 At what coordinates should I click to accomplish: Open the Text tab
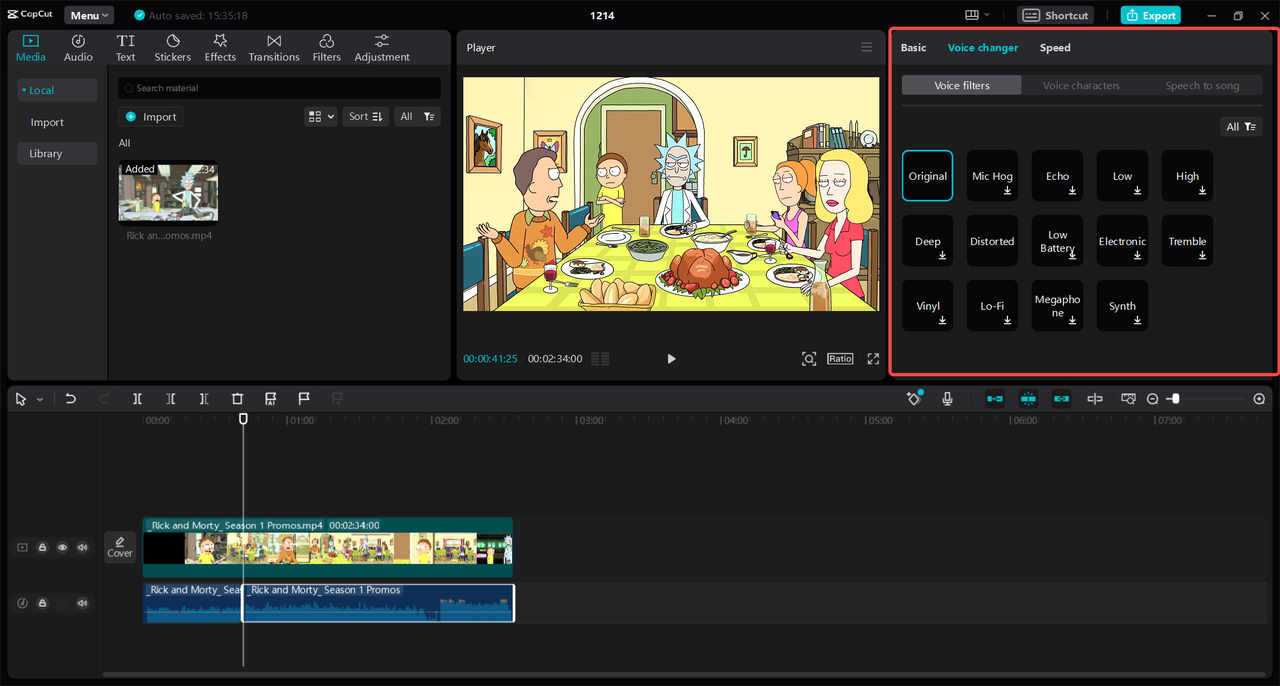pyautogui.click(x=125, y=48)
